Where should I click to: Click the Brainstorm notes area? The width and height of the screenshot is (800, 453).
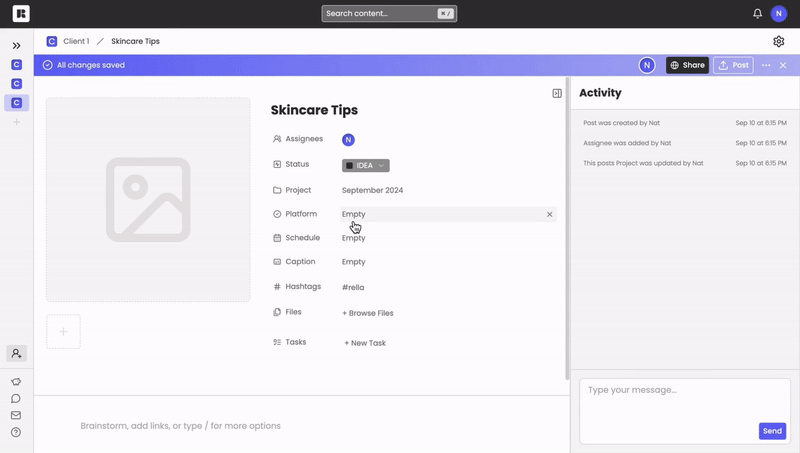pos(180,426)
